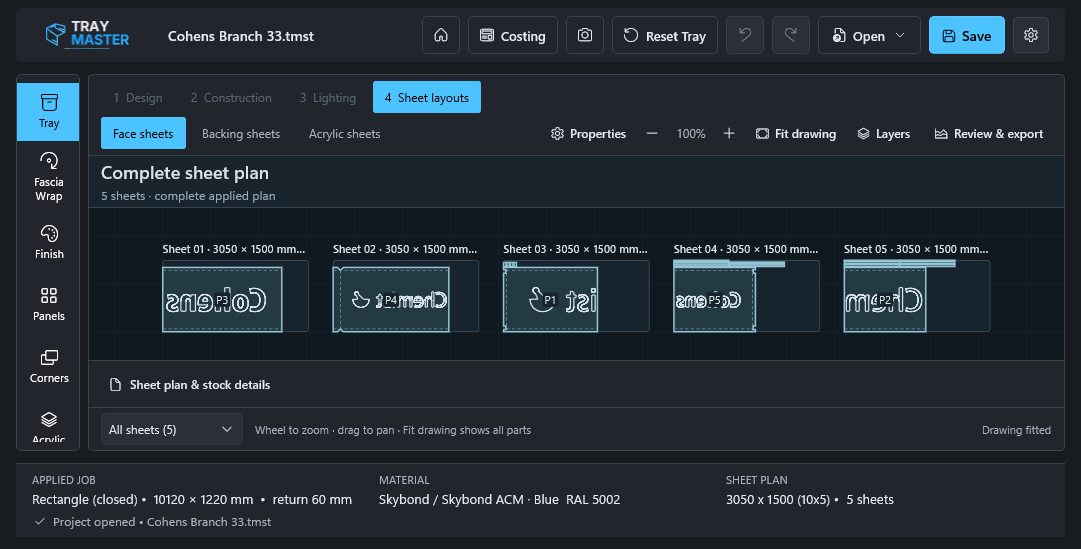Open the Fascia Wrap sidebar panel

[x=48, y=177]
